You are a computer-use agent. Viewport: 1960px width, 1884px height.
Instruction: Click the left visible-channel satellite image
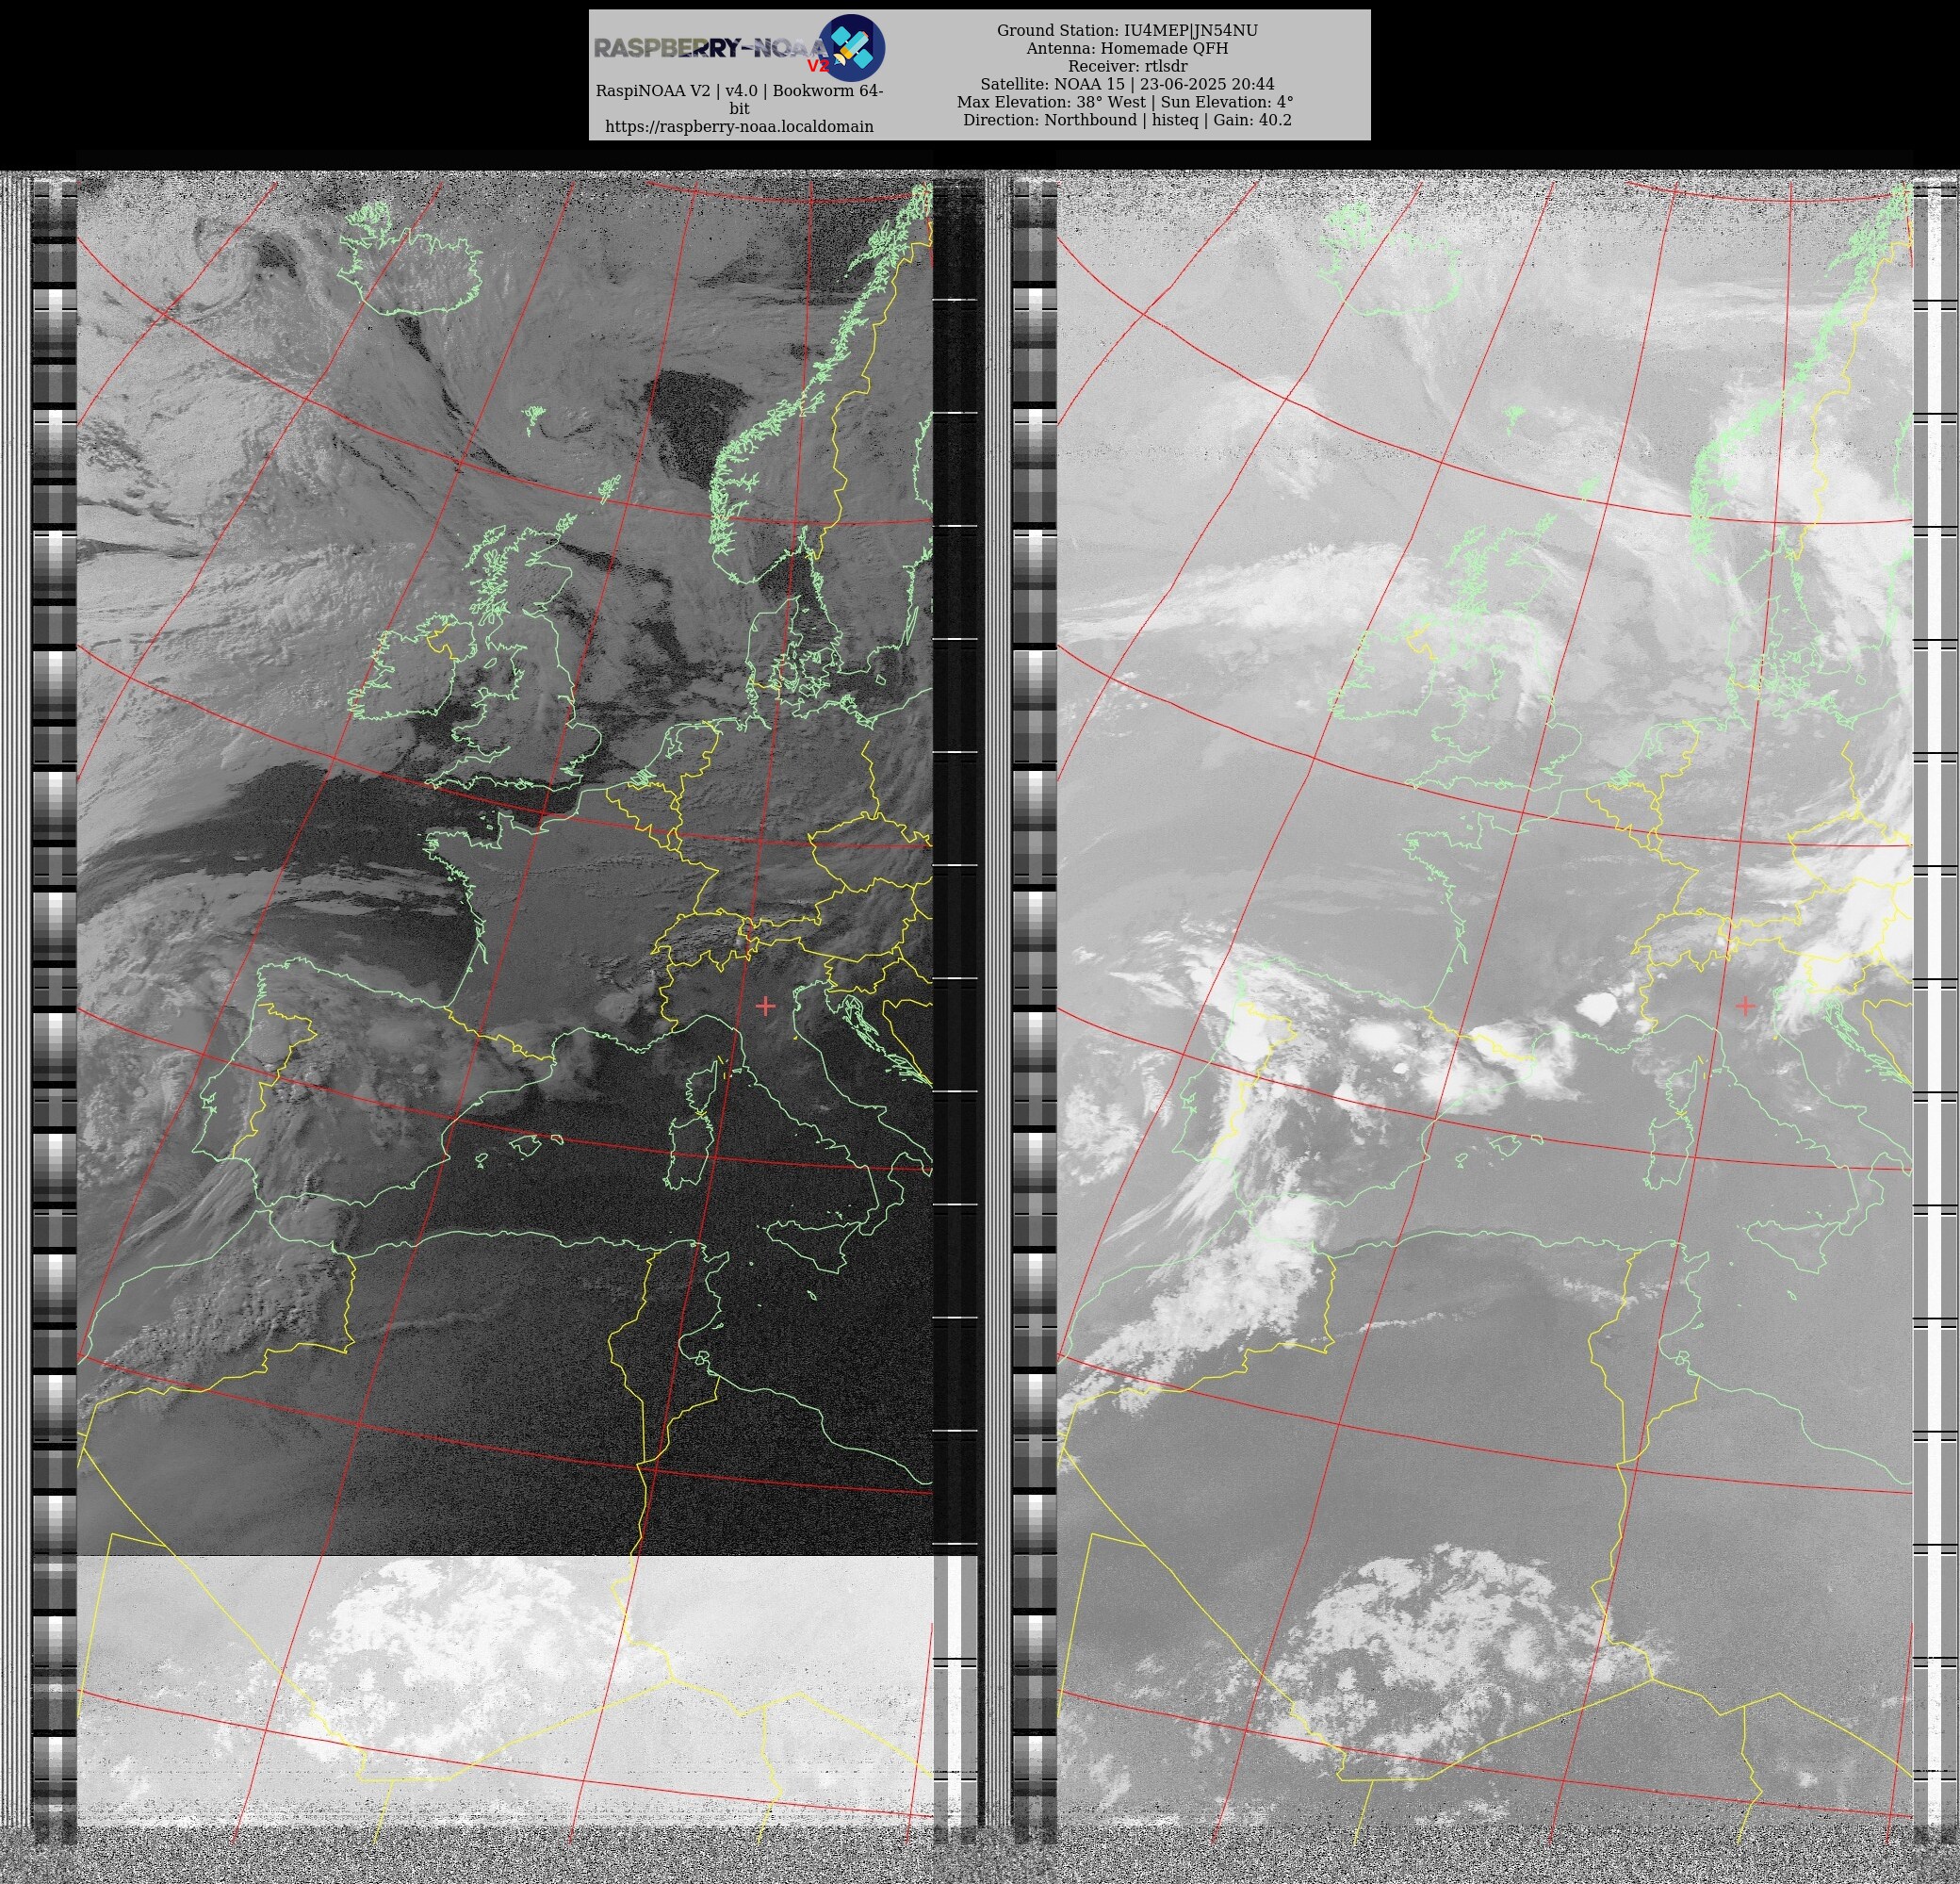coord(505,1005)
